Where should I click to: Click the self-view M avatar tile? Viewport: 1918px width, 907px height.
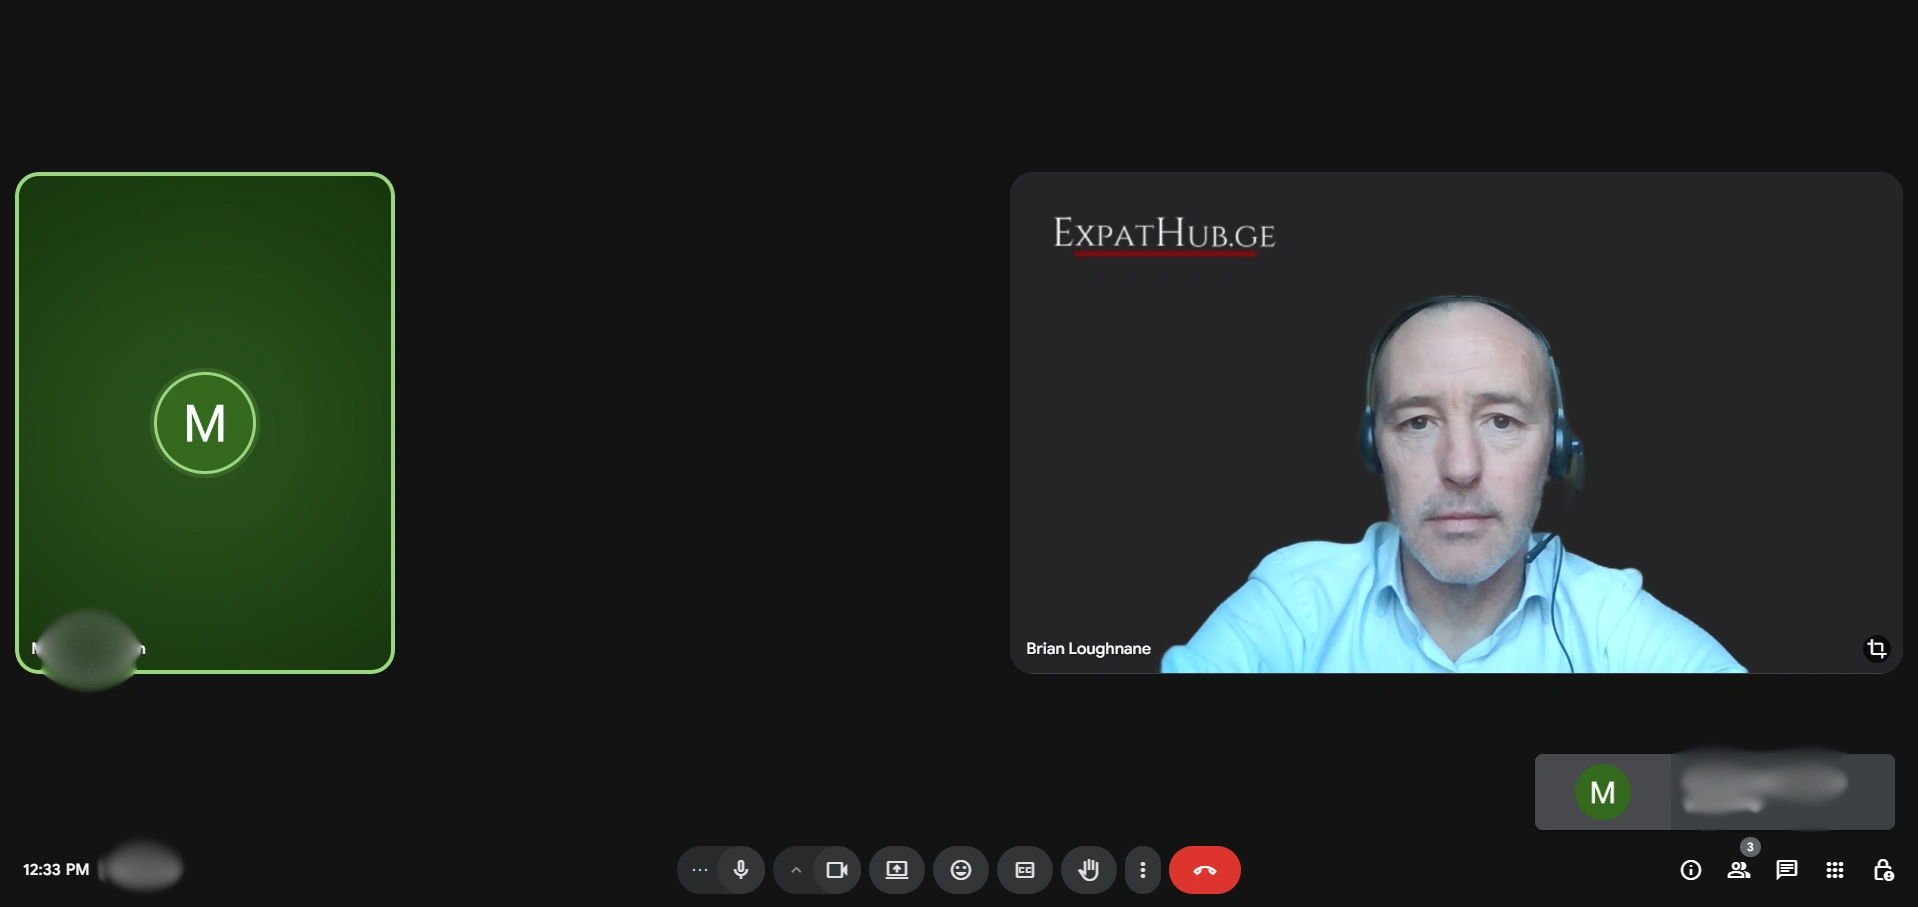point(1603,792)
